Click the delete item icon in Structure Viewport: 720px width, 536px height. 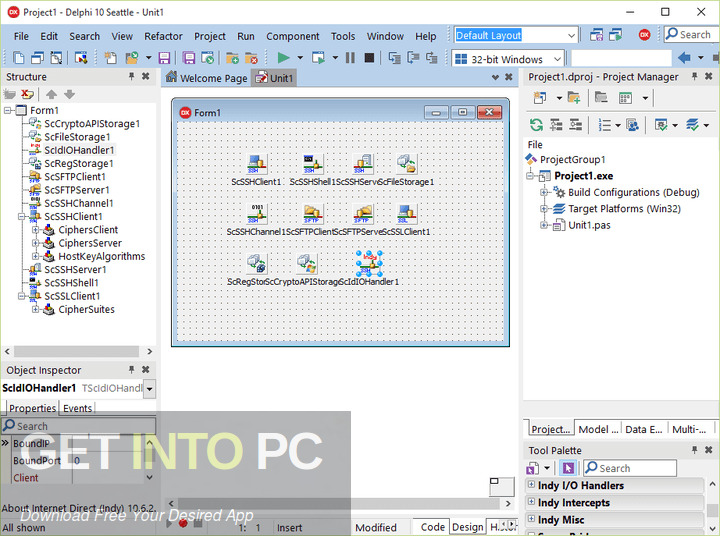28,94
